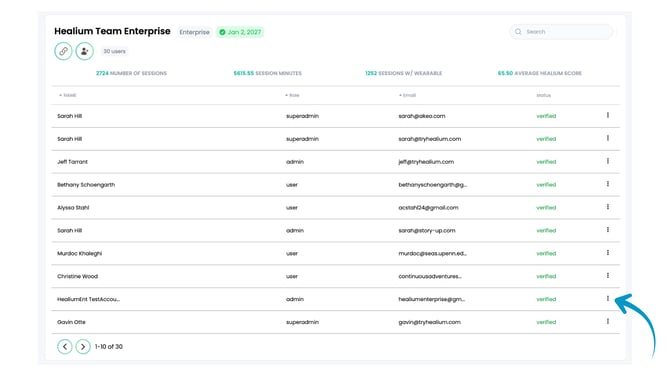Click superadmin role in Gavin Otte row
Image resolution: width=670 pixels, height=376 pixels.
click(302, 322)
